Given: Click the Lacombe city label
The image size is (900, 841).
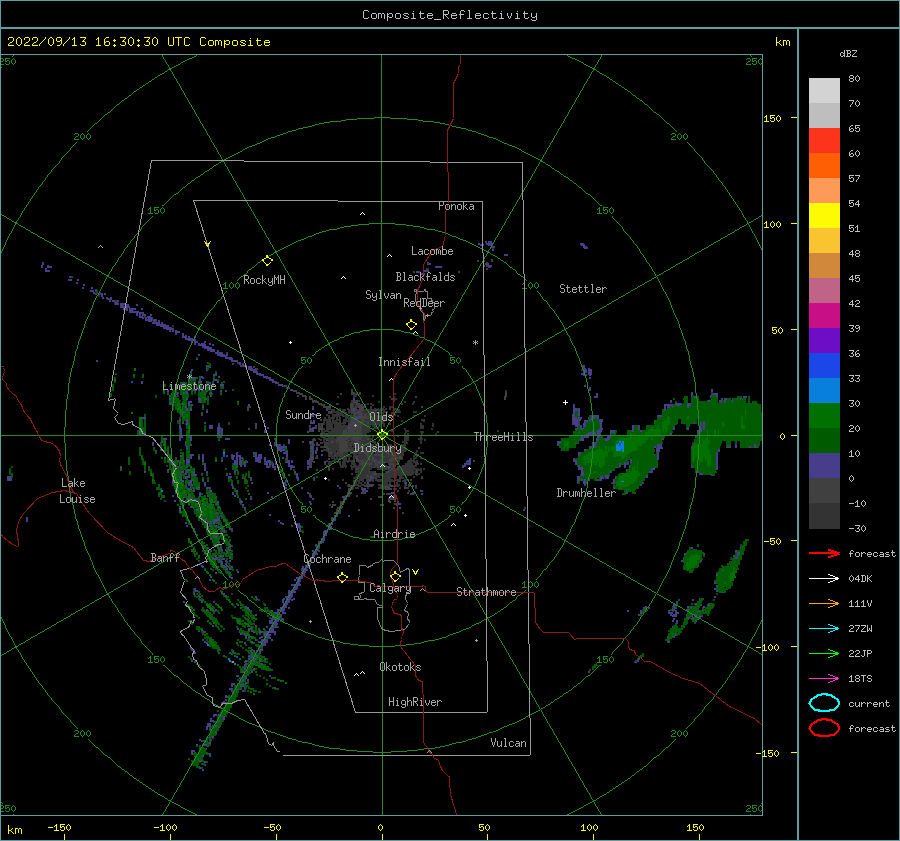Looking at the screenshot, I should click(432, 251).
